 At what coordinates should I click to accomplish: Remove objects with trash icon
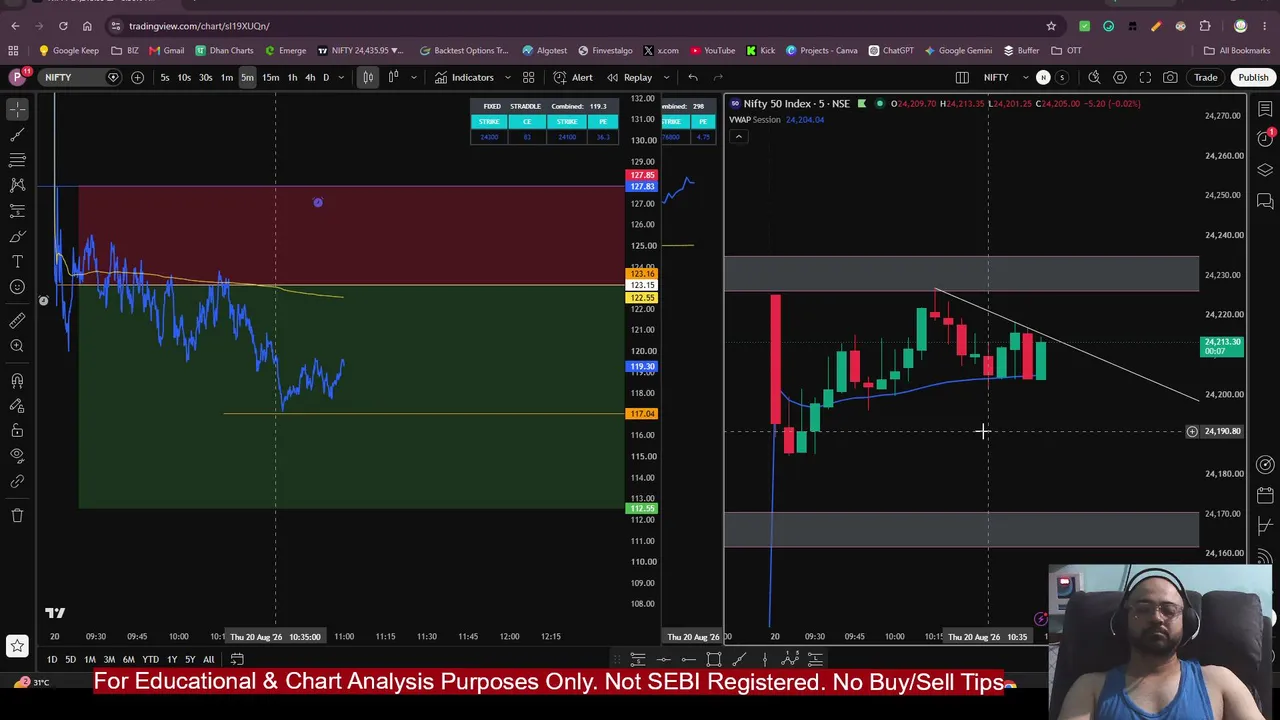pyautogui.click(x=17, y=515)
